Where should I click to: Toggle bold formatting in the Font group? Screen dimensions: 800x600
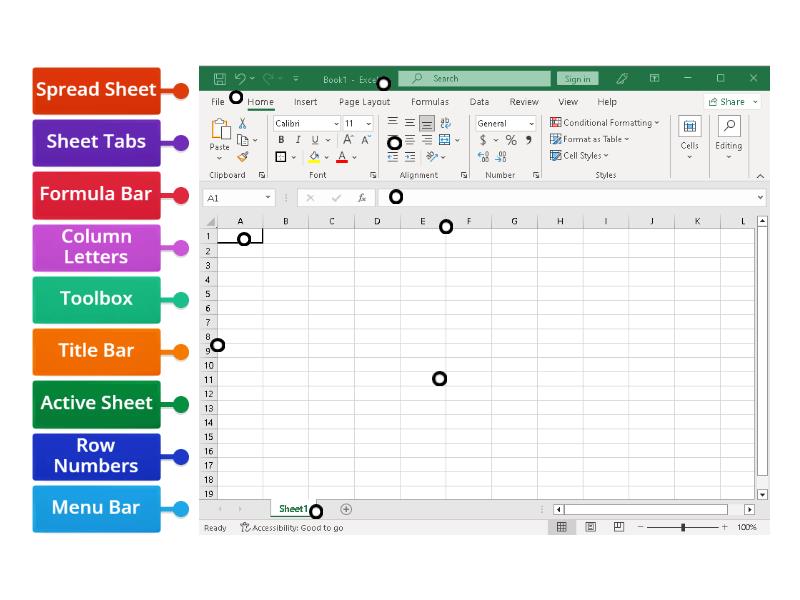[281, 140]
